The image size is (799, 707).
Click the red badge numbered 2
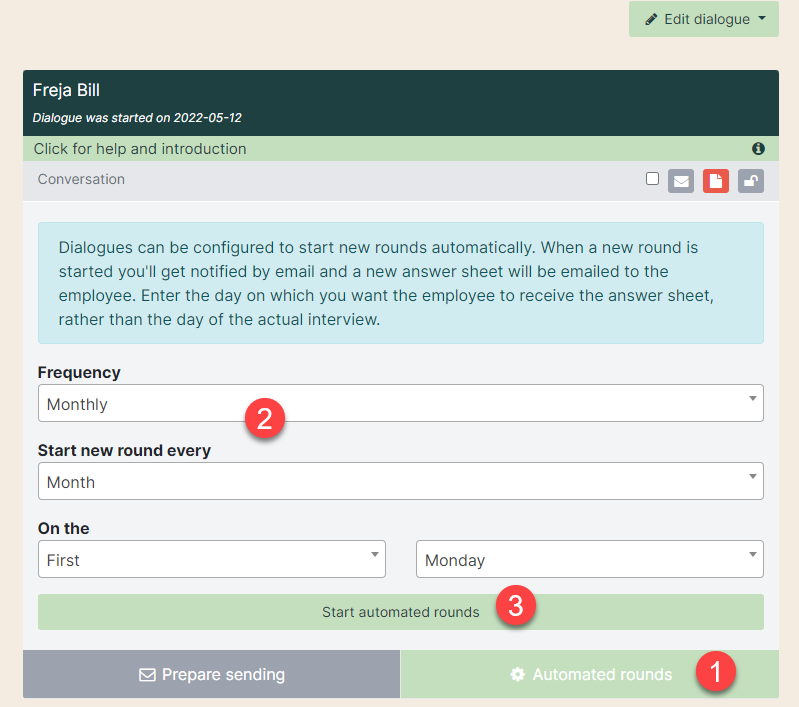pyautogui.click(x=265, y=418)
